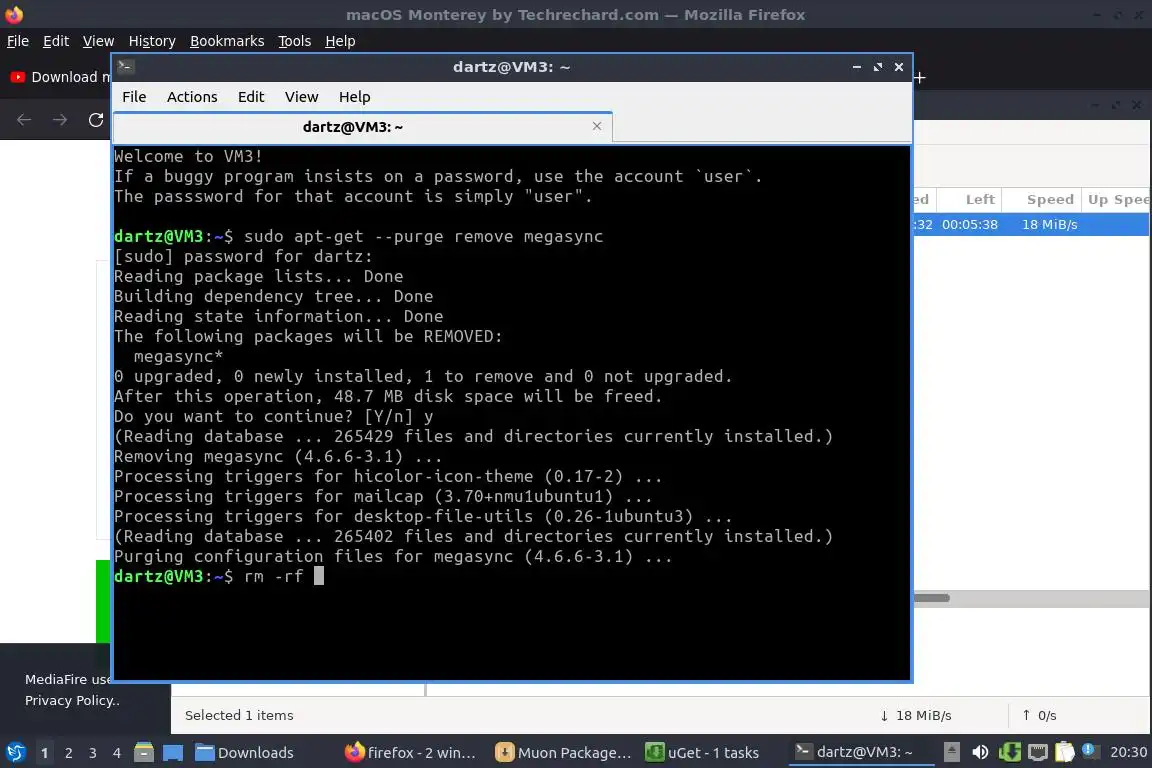This screenshot has height=768, width=1152.
Task: Open Firefox Help menu
Action: click(x=340, y=41)
